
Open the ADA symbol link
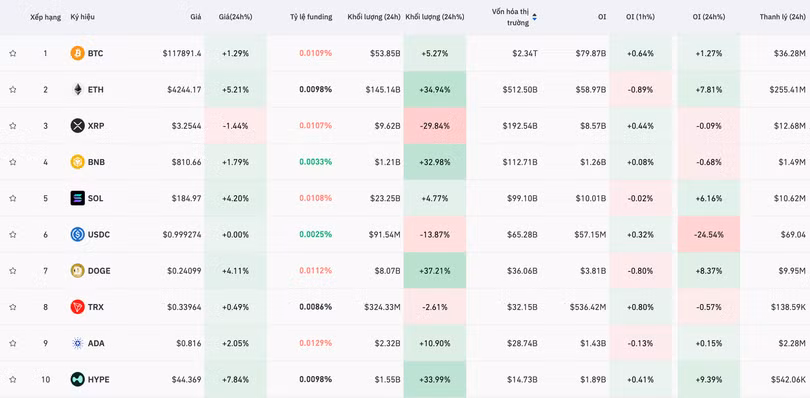pyautogui.click(x=96, y=343)
